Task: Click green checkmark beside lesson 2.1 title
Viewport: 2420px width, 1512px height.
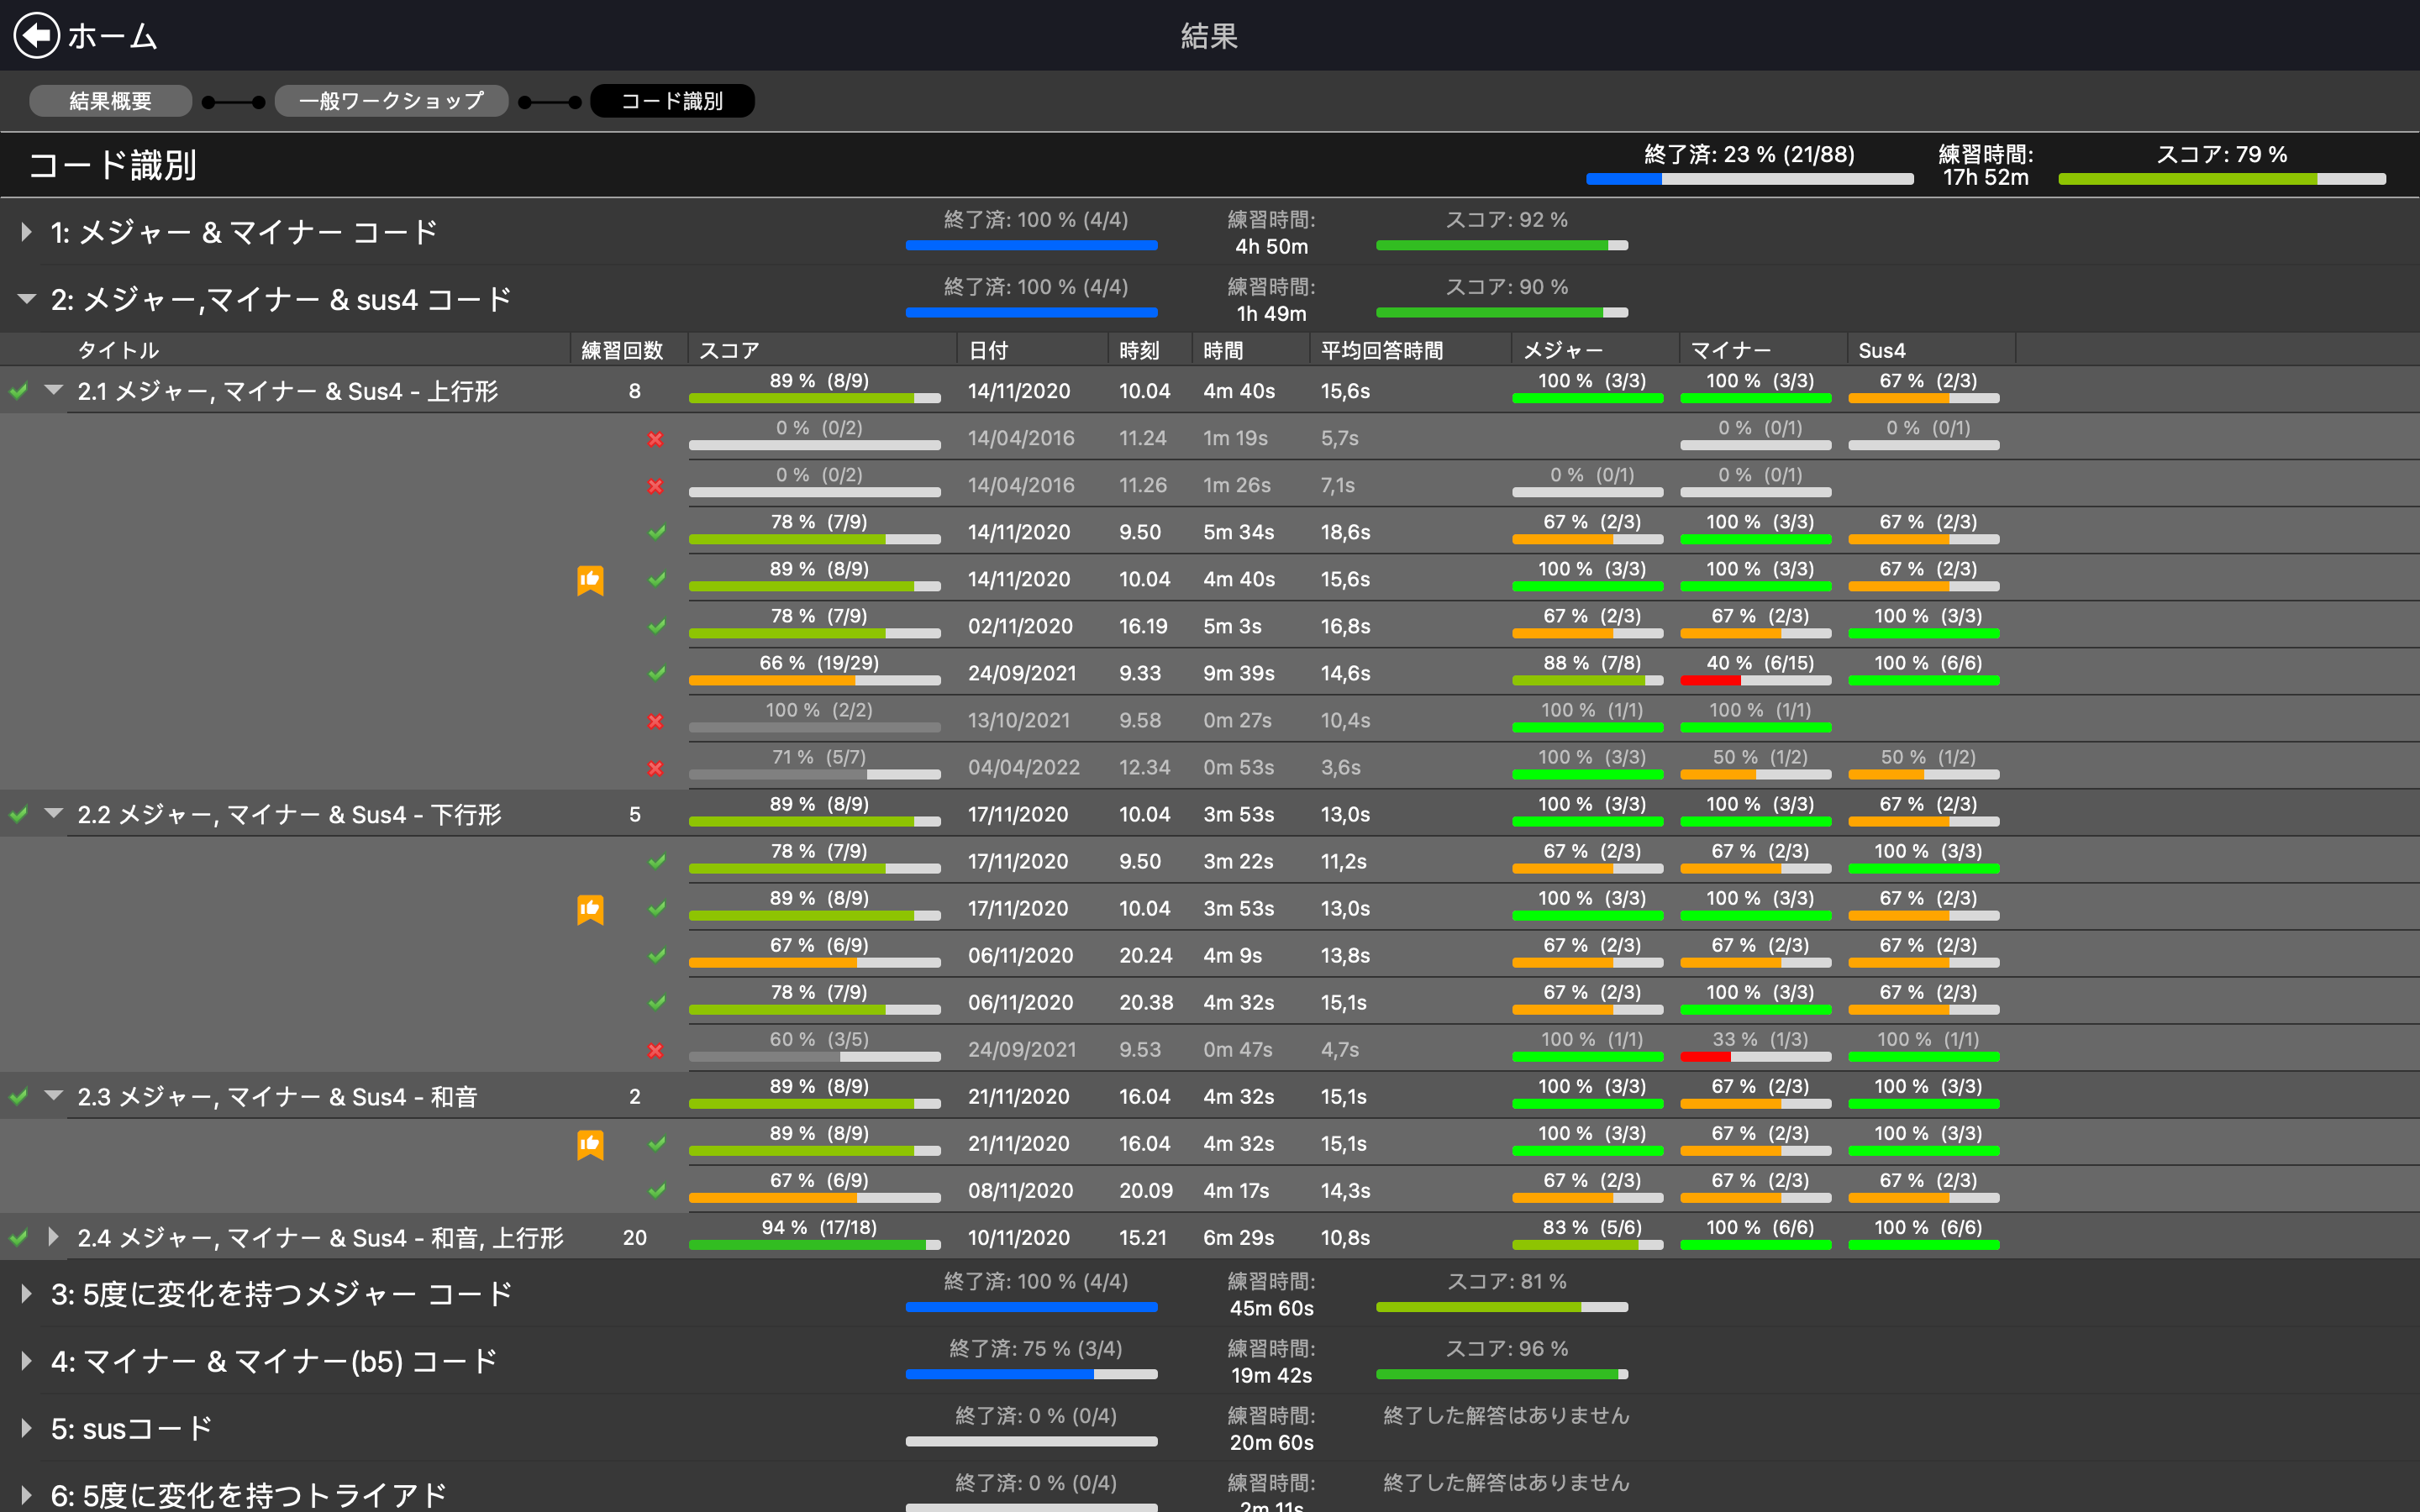Action: [x=19, y=392]
